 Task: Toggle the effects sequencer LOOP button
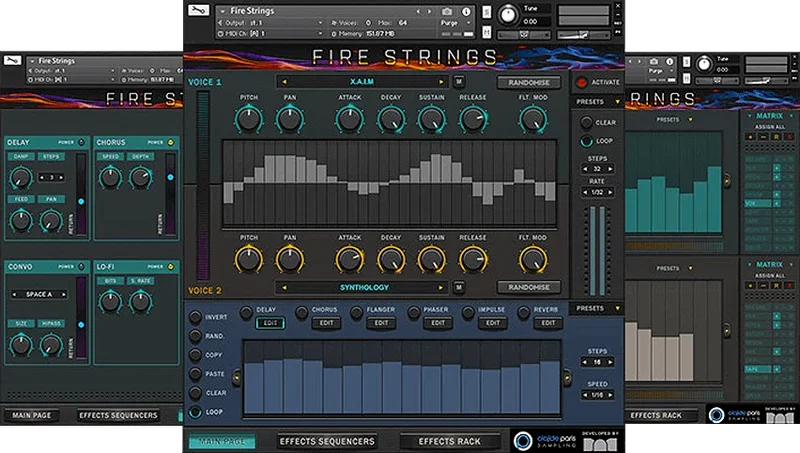(195, 412)
